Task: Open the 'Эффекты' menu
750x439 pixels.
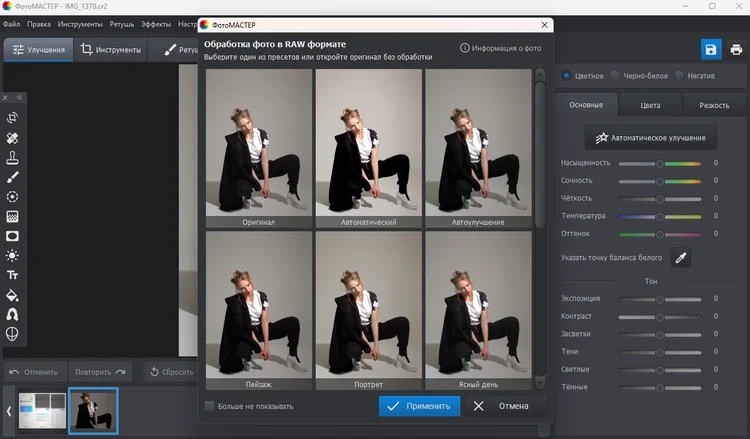Action: pyautogui.click(x=155, y=22)
